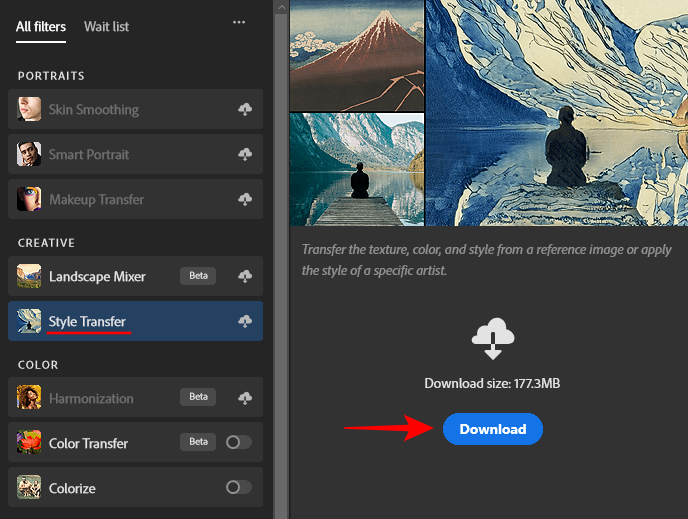Viewport: 688px width, 519px height.
Task: Select the Colorize filter label
Action: [x=72, y=488]
